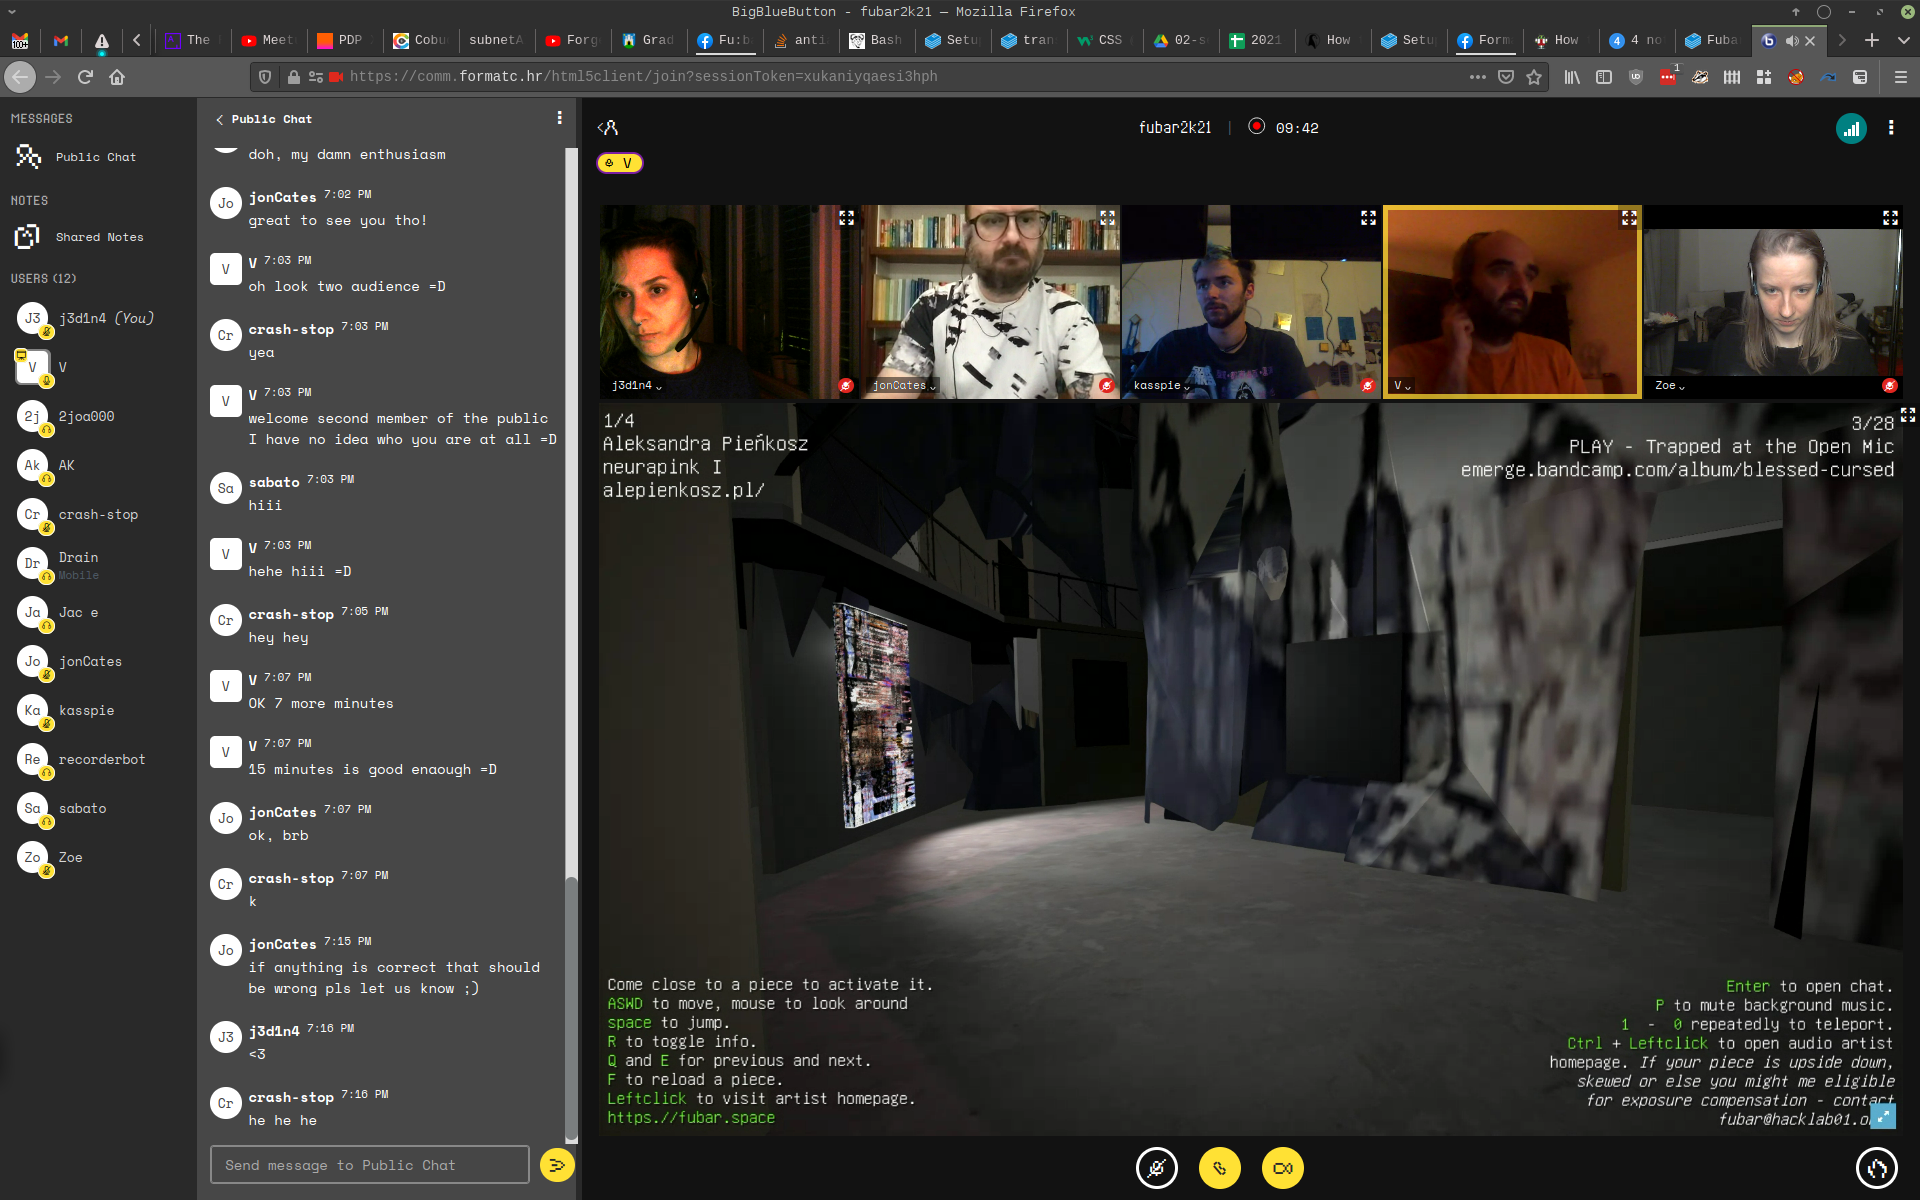Bookmark page with star icon

1534,77
